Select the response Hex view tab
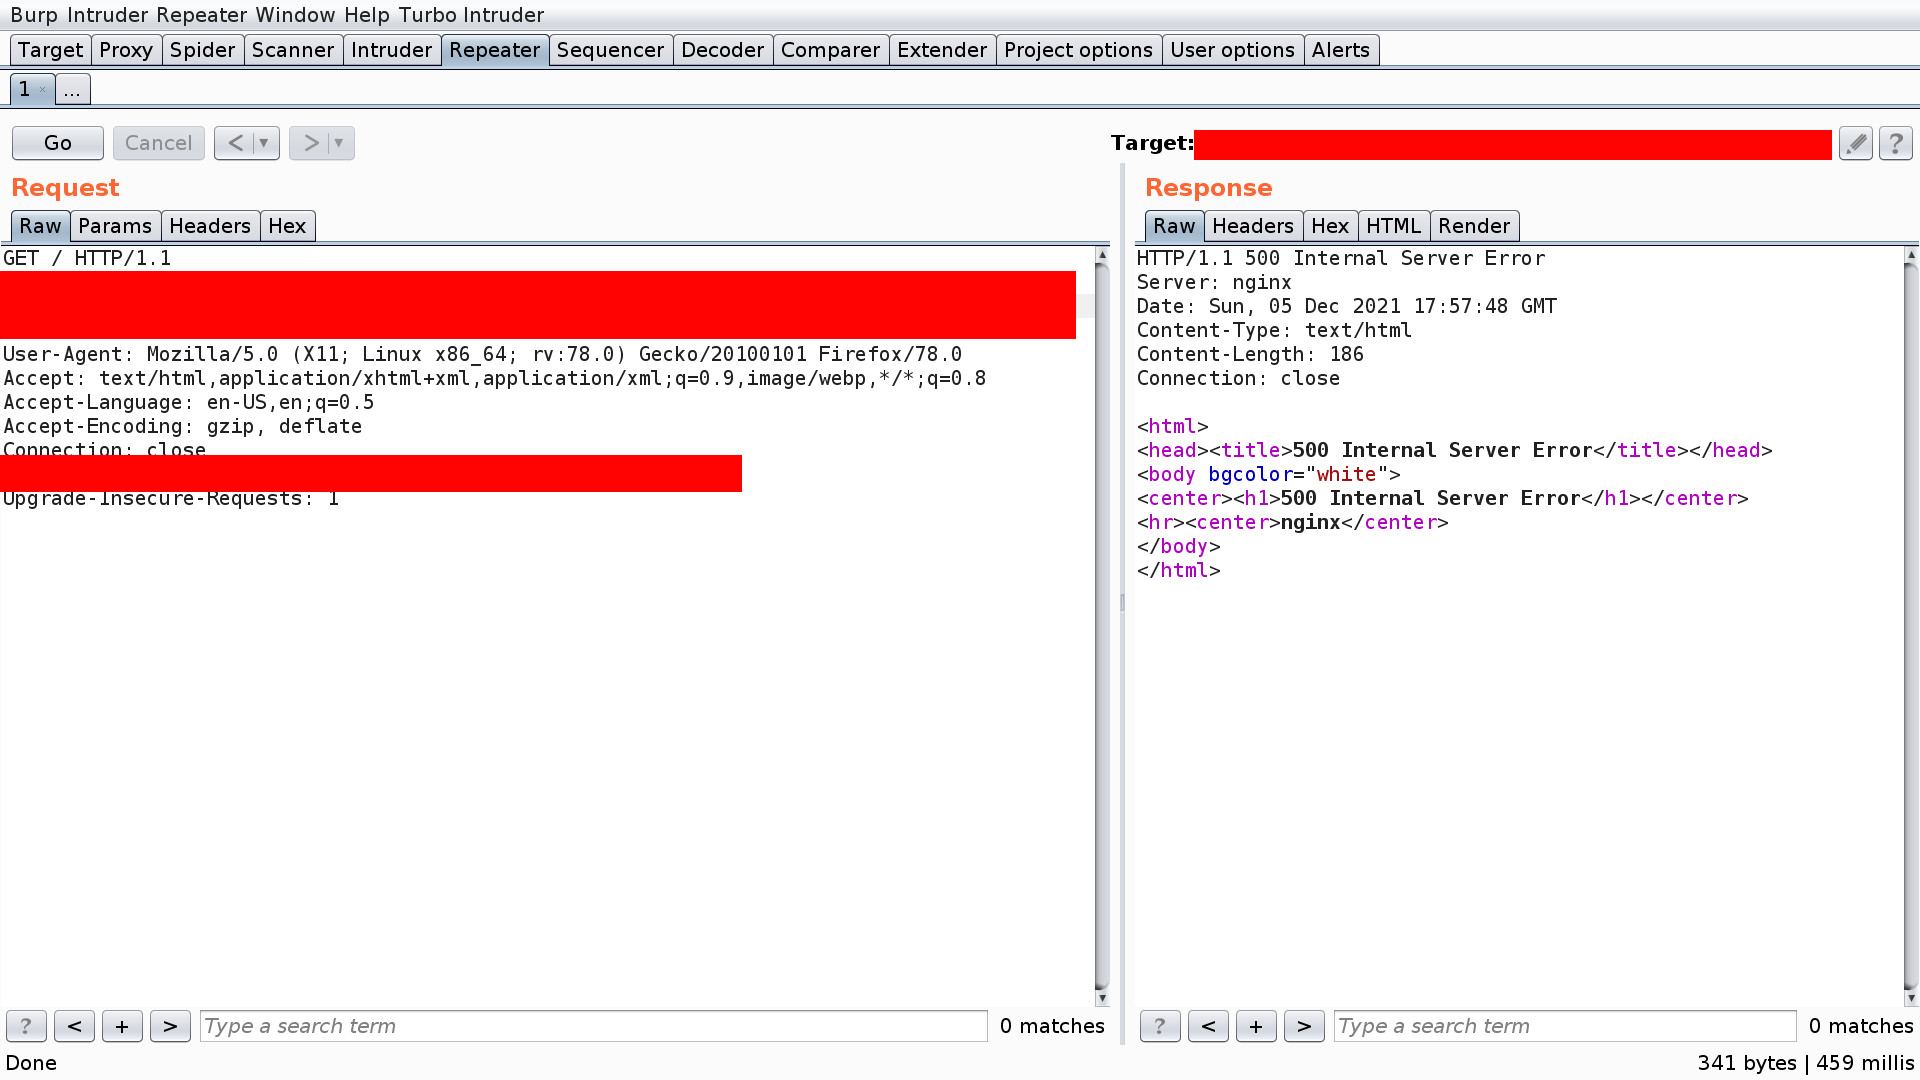Screen dimensions: 1920x1080 [1329, 226]
